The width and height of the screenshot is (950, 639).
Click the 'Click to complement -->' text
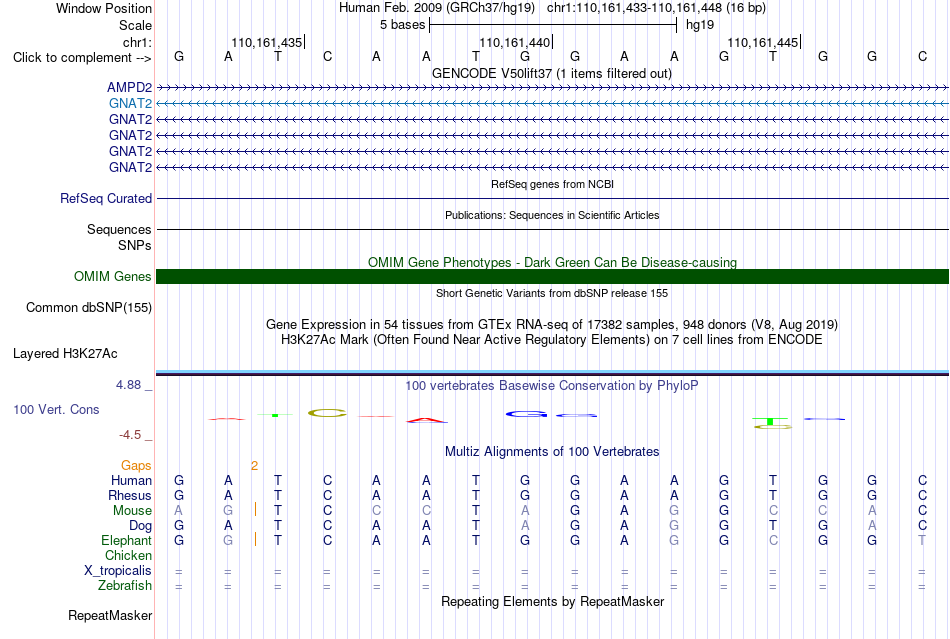(82, 58)
